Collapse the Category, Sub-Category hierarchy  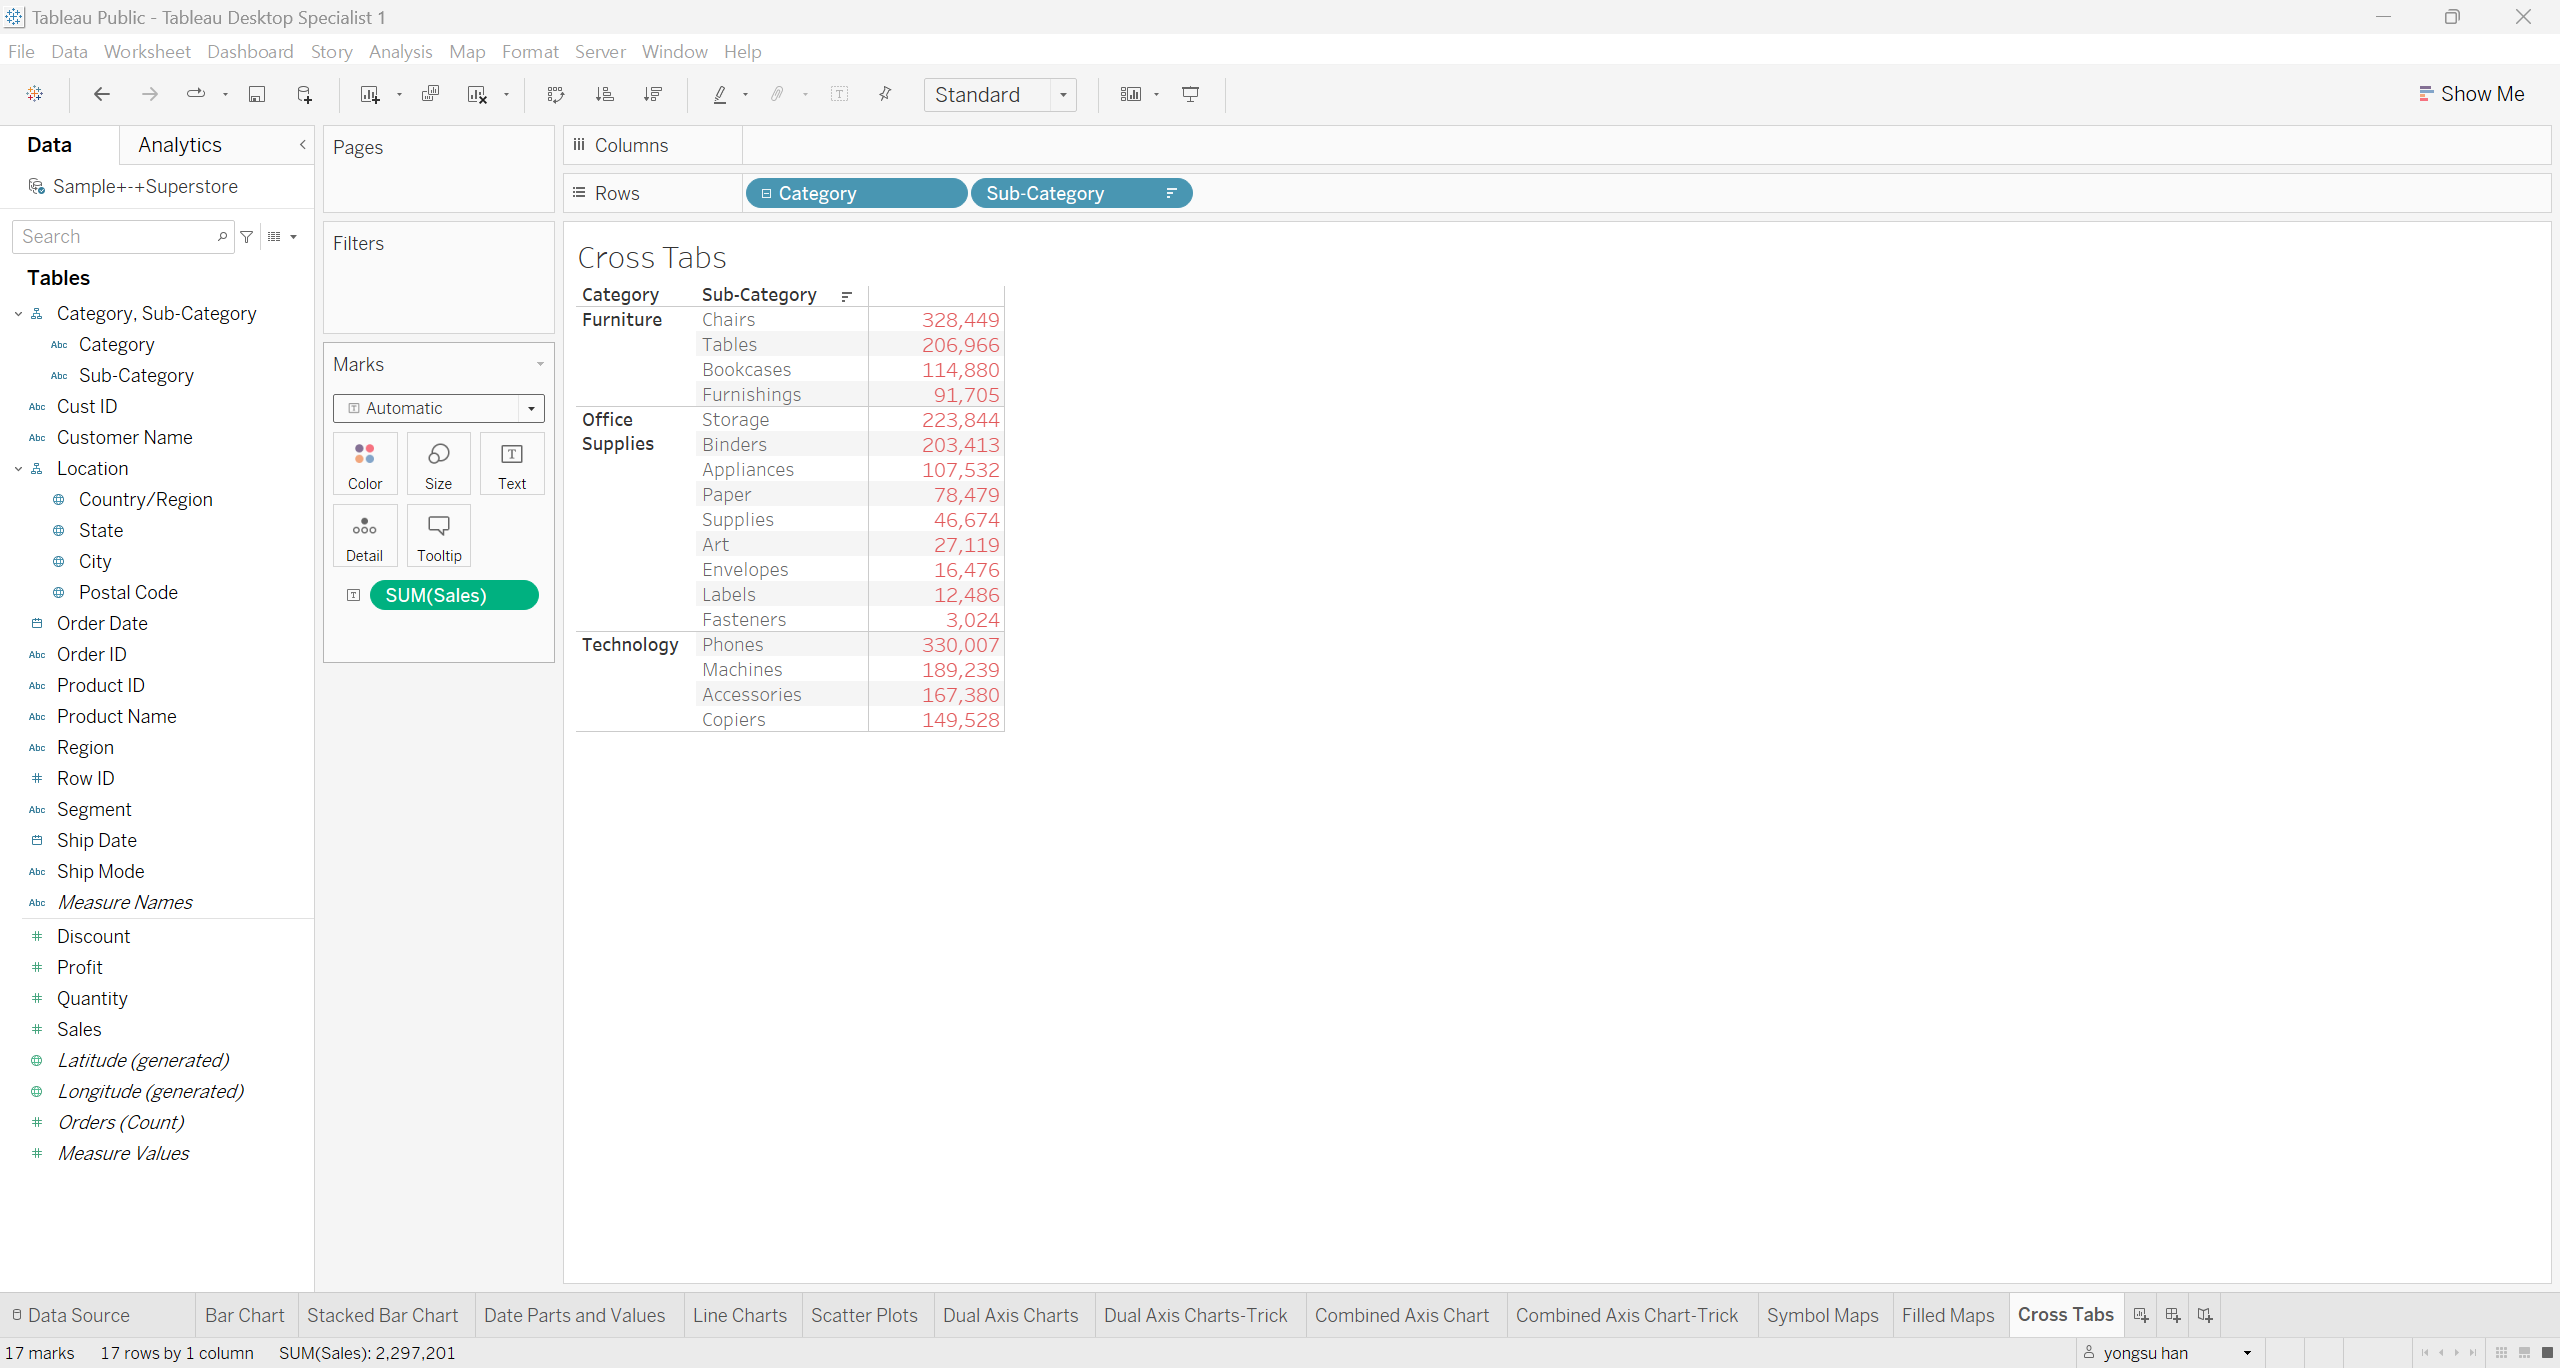point(18,314)
